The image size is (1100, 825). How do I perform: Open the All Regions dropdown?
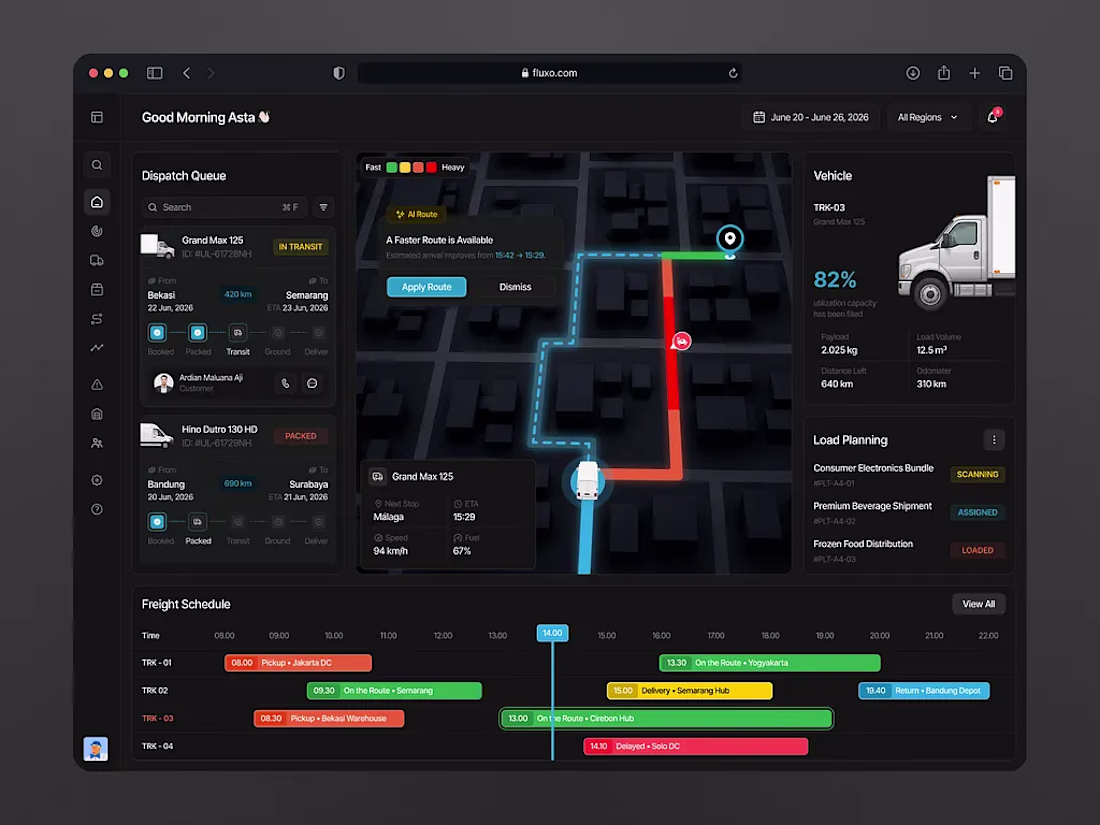click(x=927, y=117)
